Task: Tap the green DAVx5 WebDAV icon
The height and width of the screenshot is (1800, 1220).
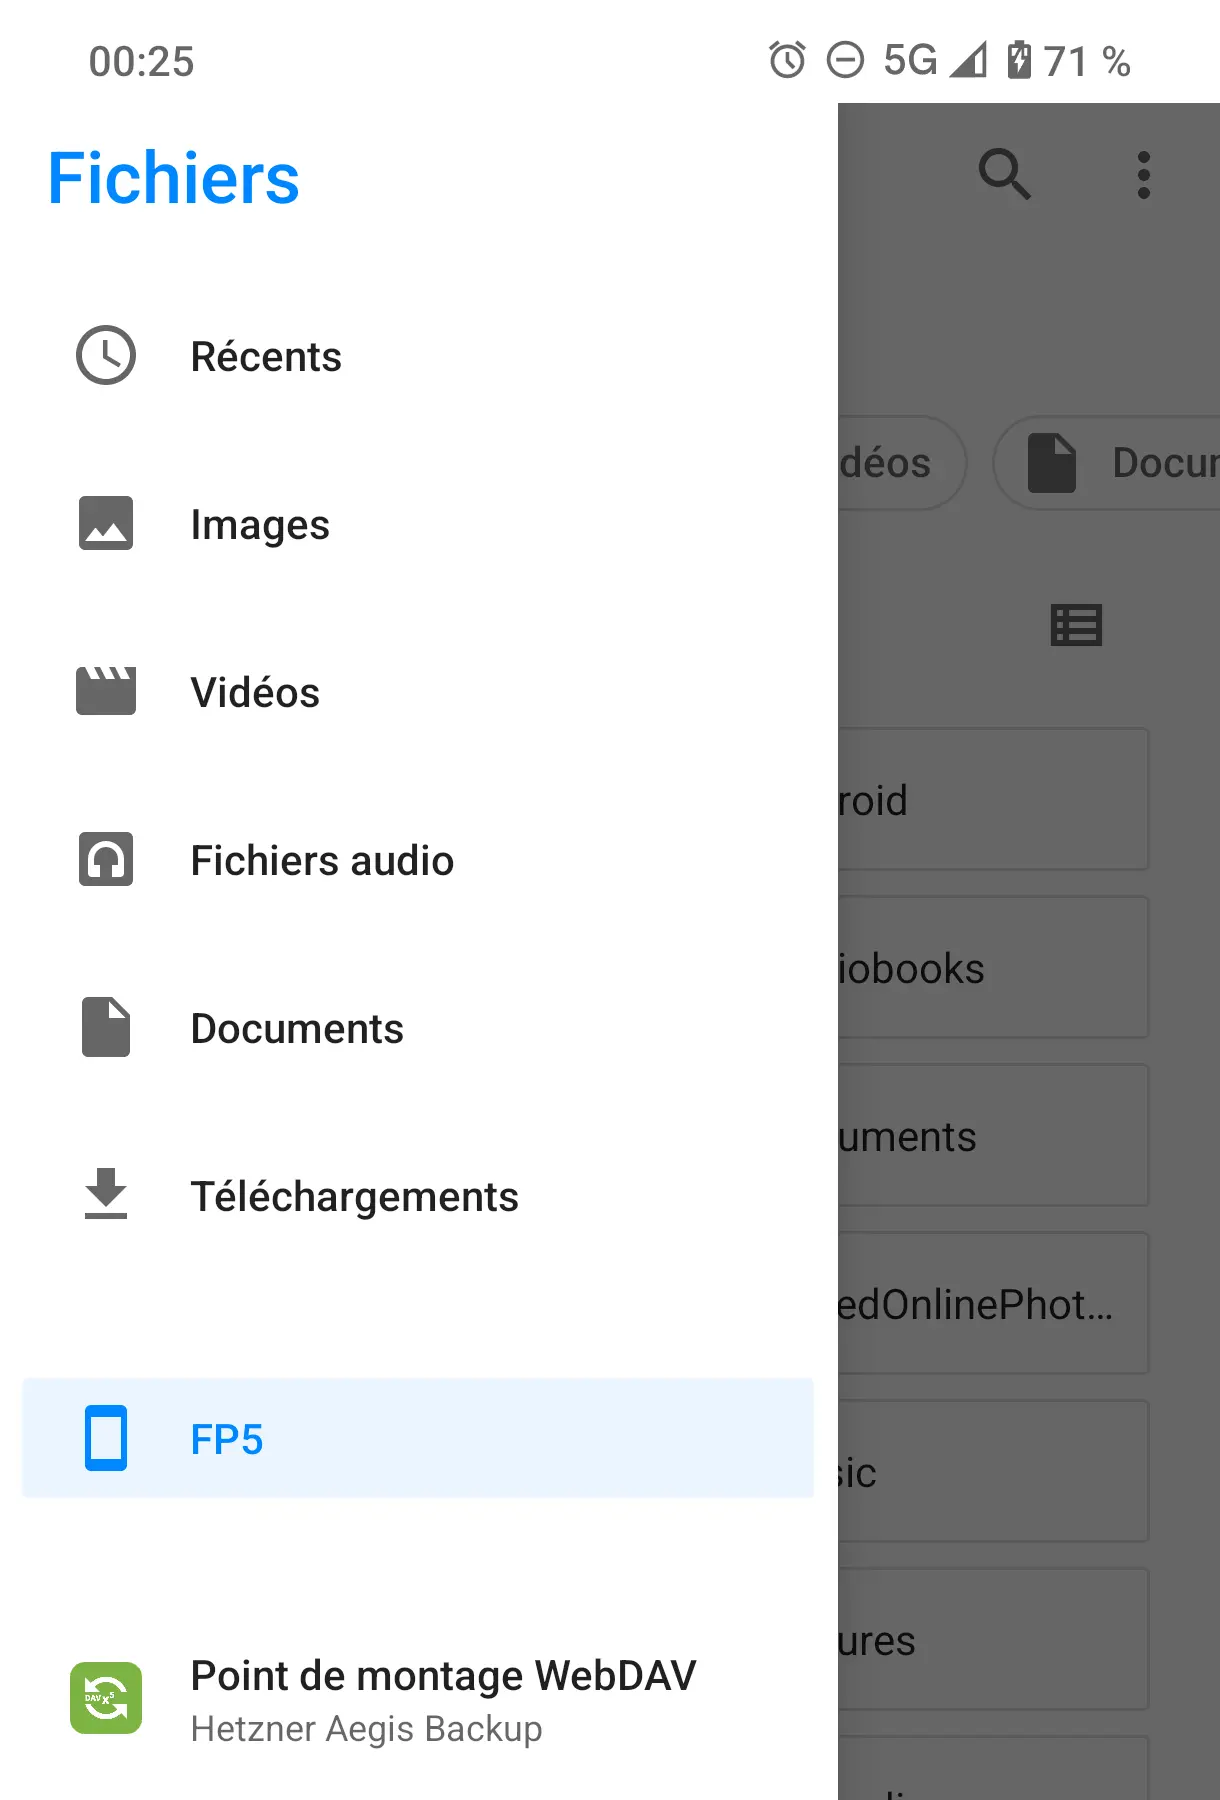Action: (106, 1698)
